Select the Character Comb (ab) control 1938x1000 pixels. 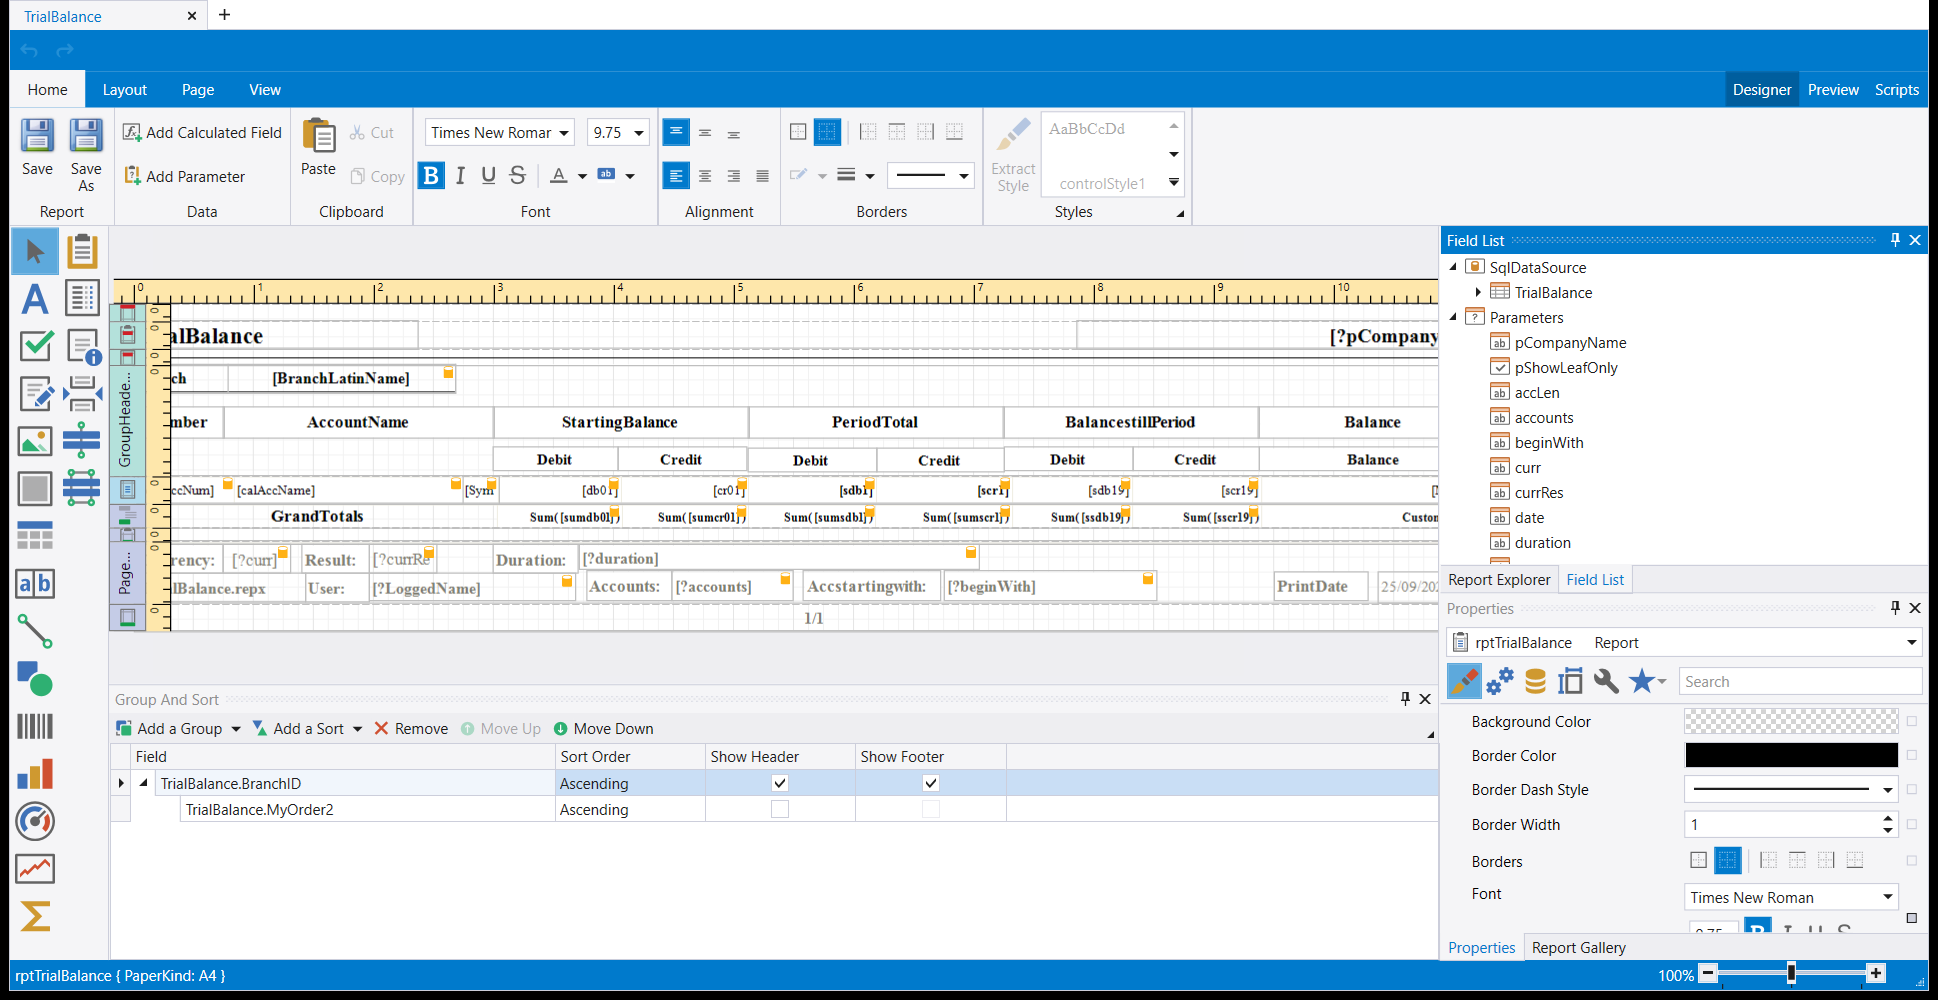[35, 584]
